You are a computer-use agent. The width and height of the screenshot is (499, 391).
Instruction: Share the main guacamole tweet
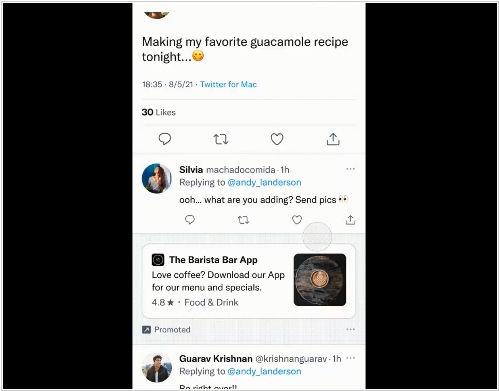[x=333, y=139]
